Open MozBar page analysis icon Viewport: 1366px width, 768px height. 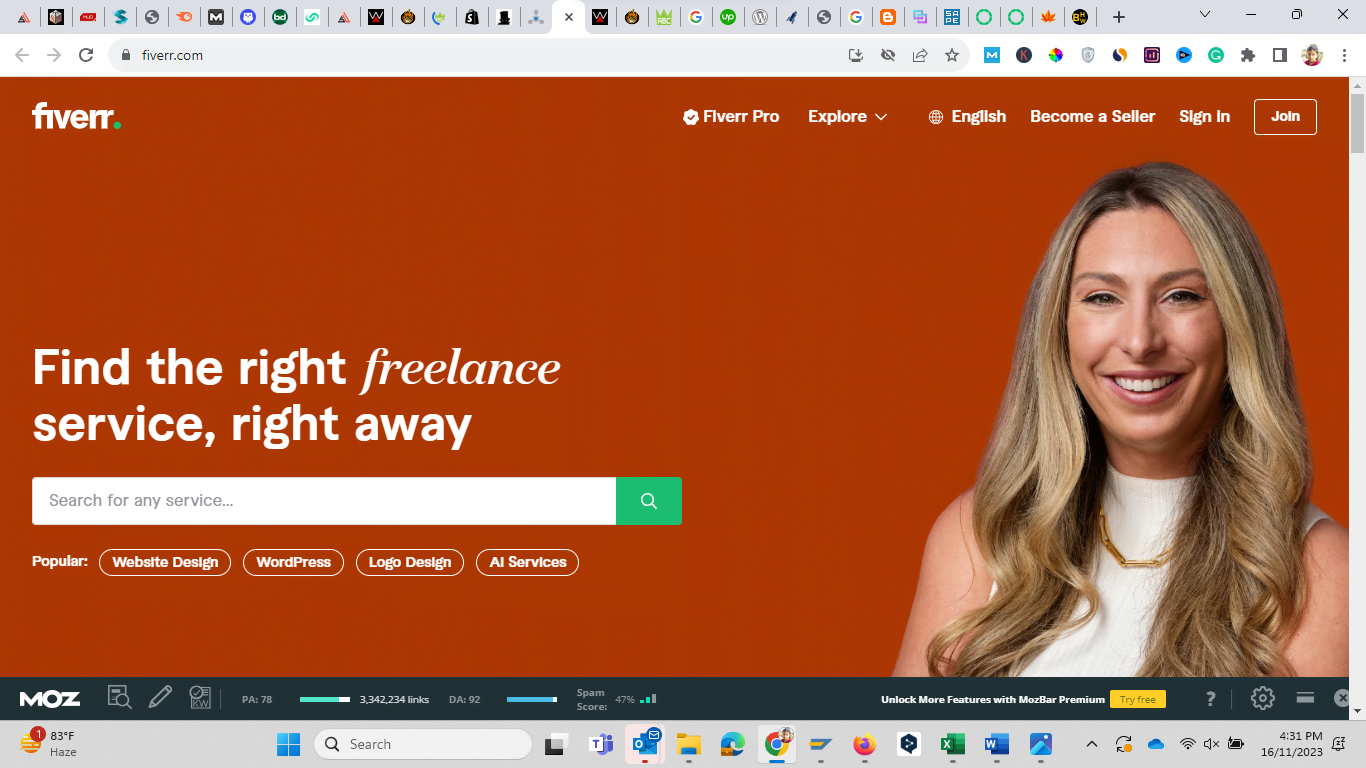119,698
